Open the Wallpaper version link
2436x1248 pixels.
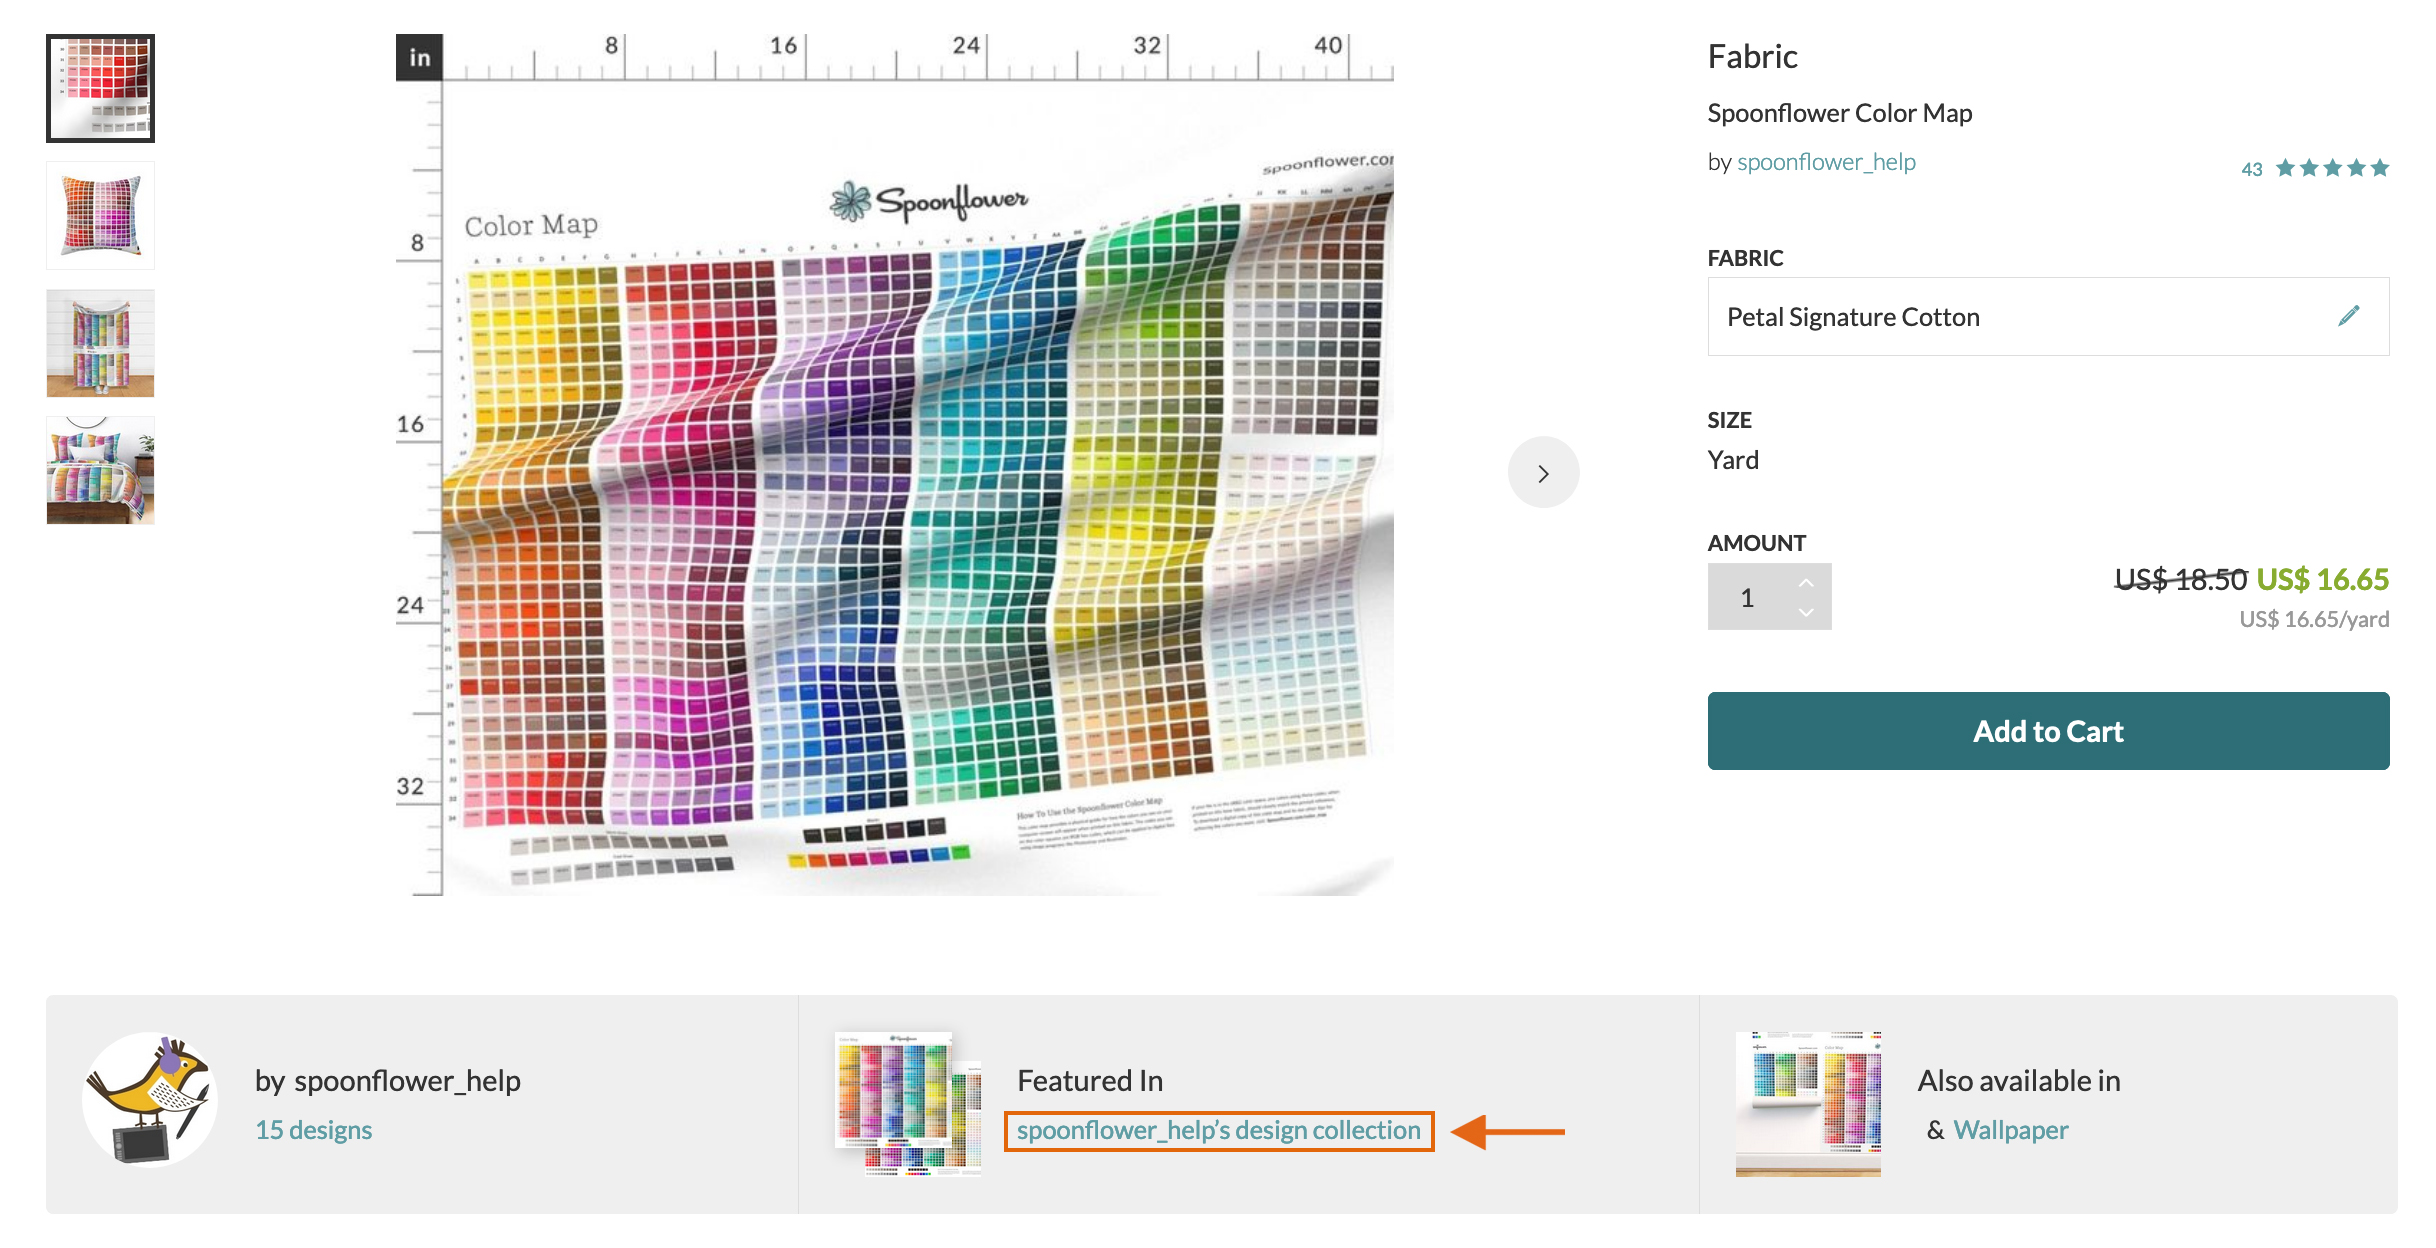click(x=2010, y=1130)
